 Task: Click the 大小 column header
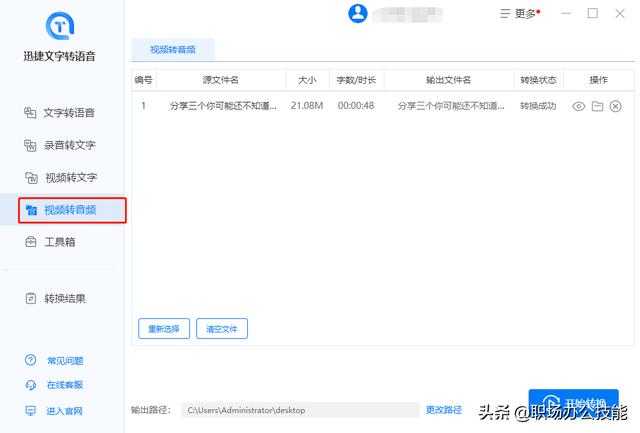[307, 80]
